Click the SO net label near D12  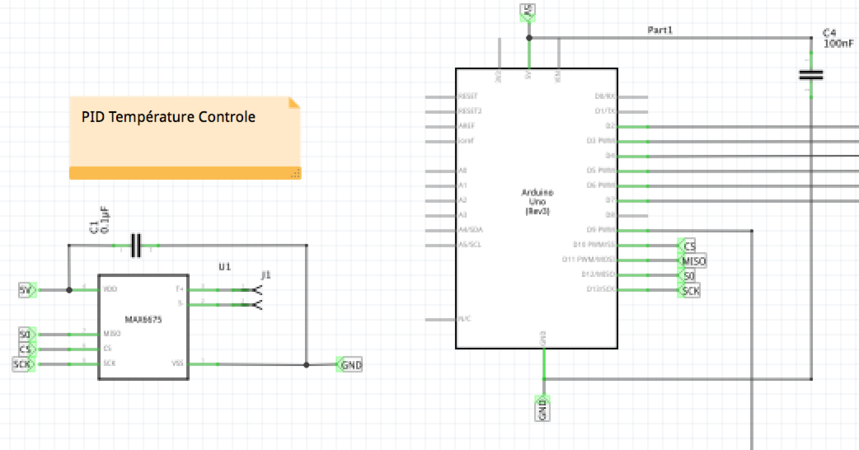(688, 275)
